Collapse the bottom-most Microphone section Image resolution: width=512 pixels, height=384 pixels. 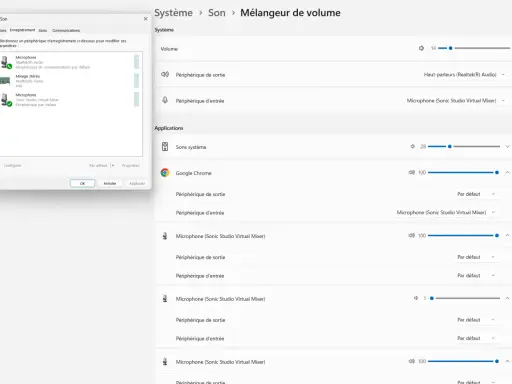pyautogui.click(x=507, y=361)
